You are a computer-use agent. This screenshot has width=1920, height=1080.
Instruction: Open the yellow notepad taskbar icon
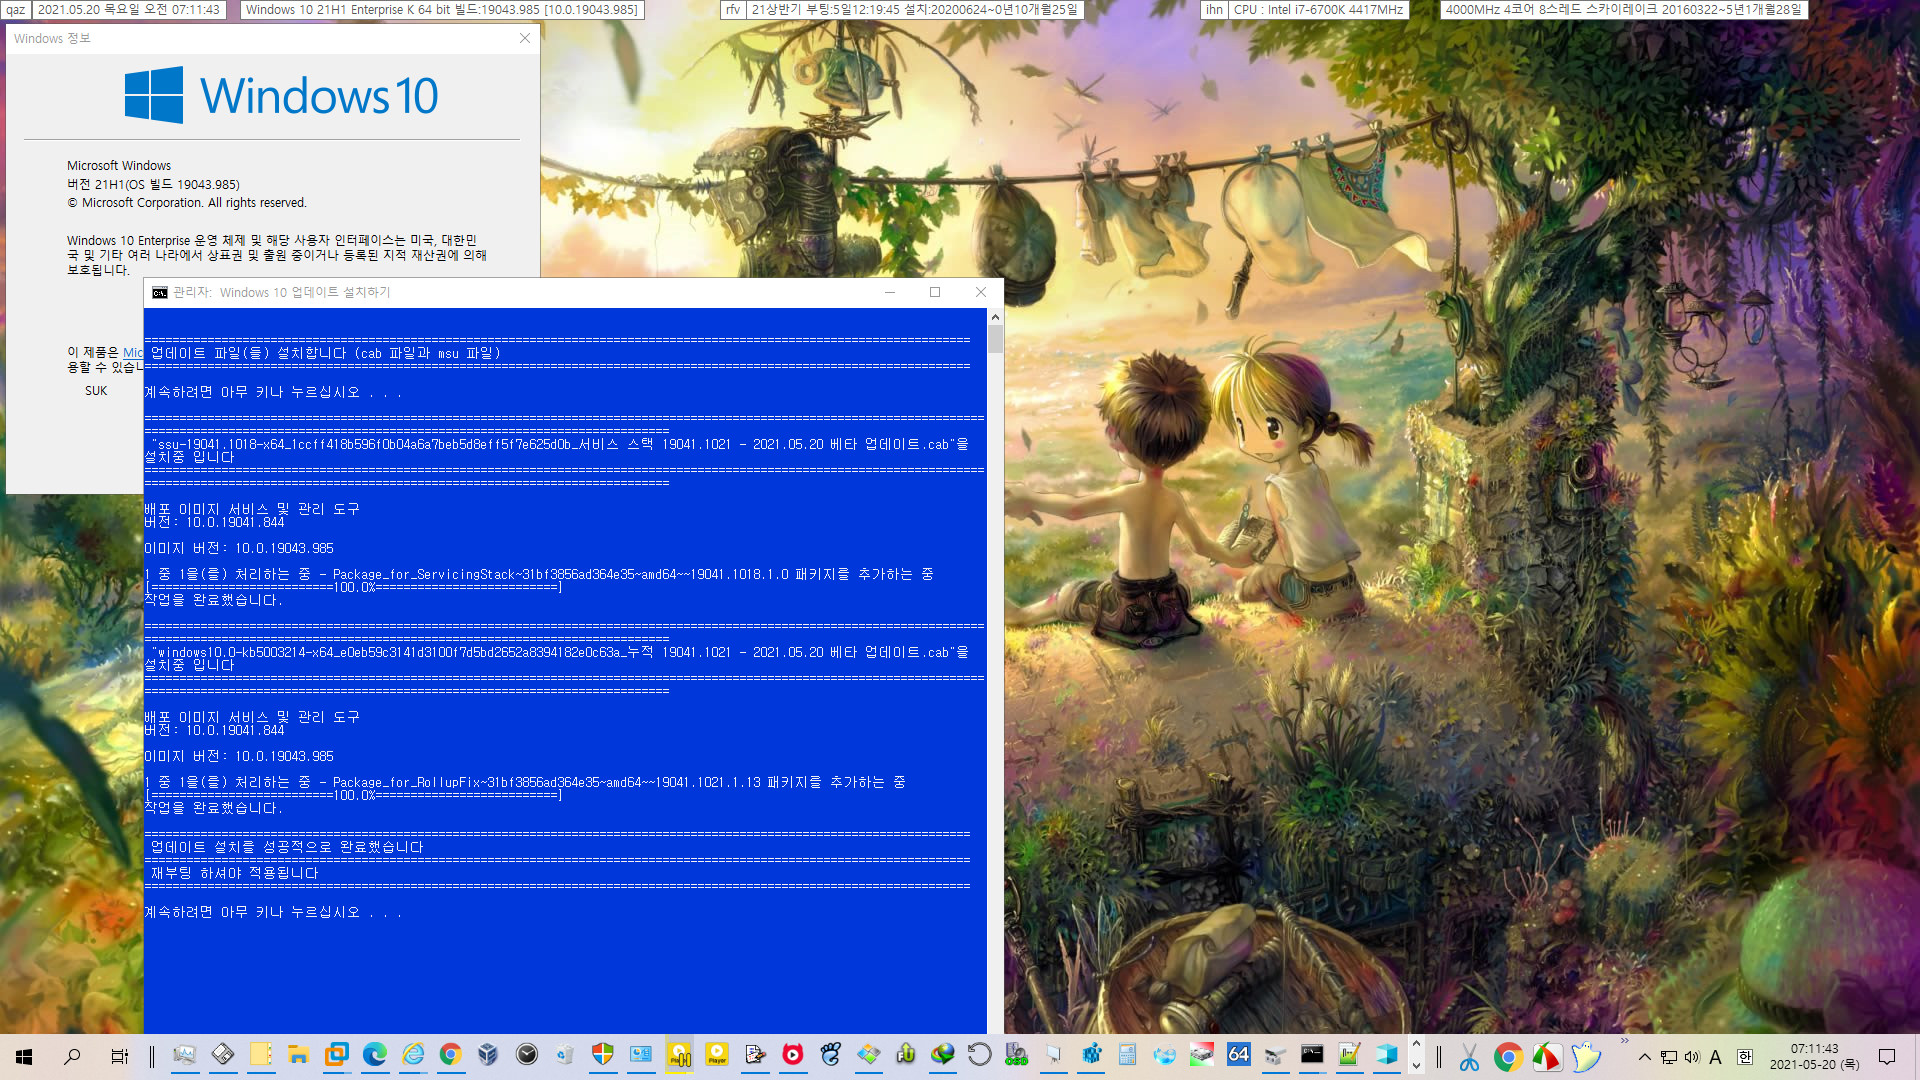coord(260,1055)
